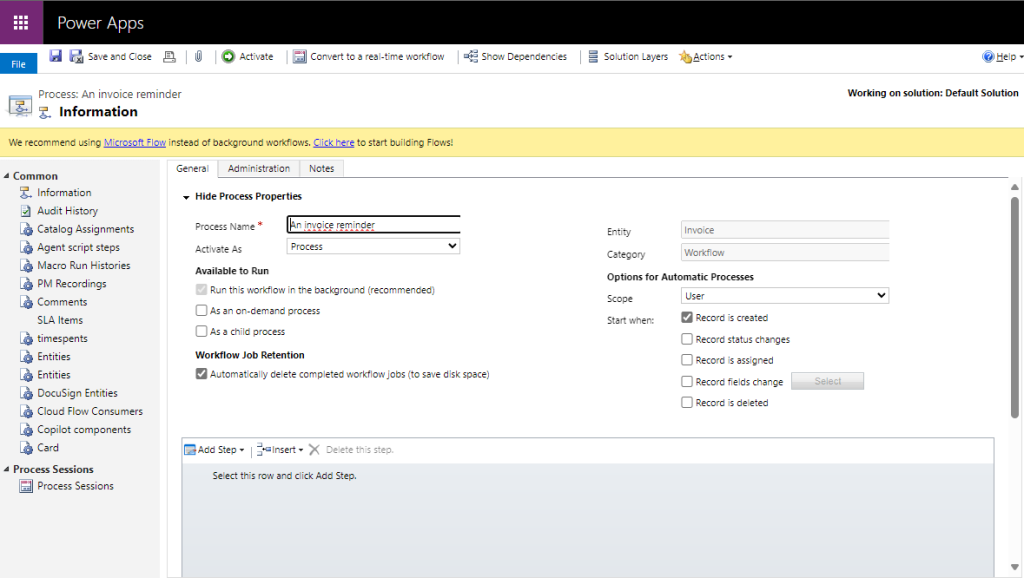
Task: Switch to the General tab
Action: click(192, 169)
